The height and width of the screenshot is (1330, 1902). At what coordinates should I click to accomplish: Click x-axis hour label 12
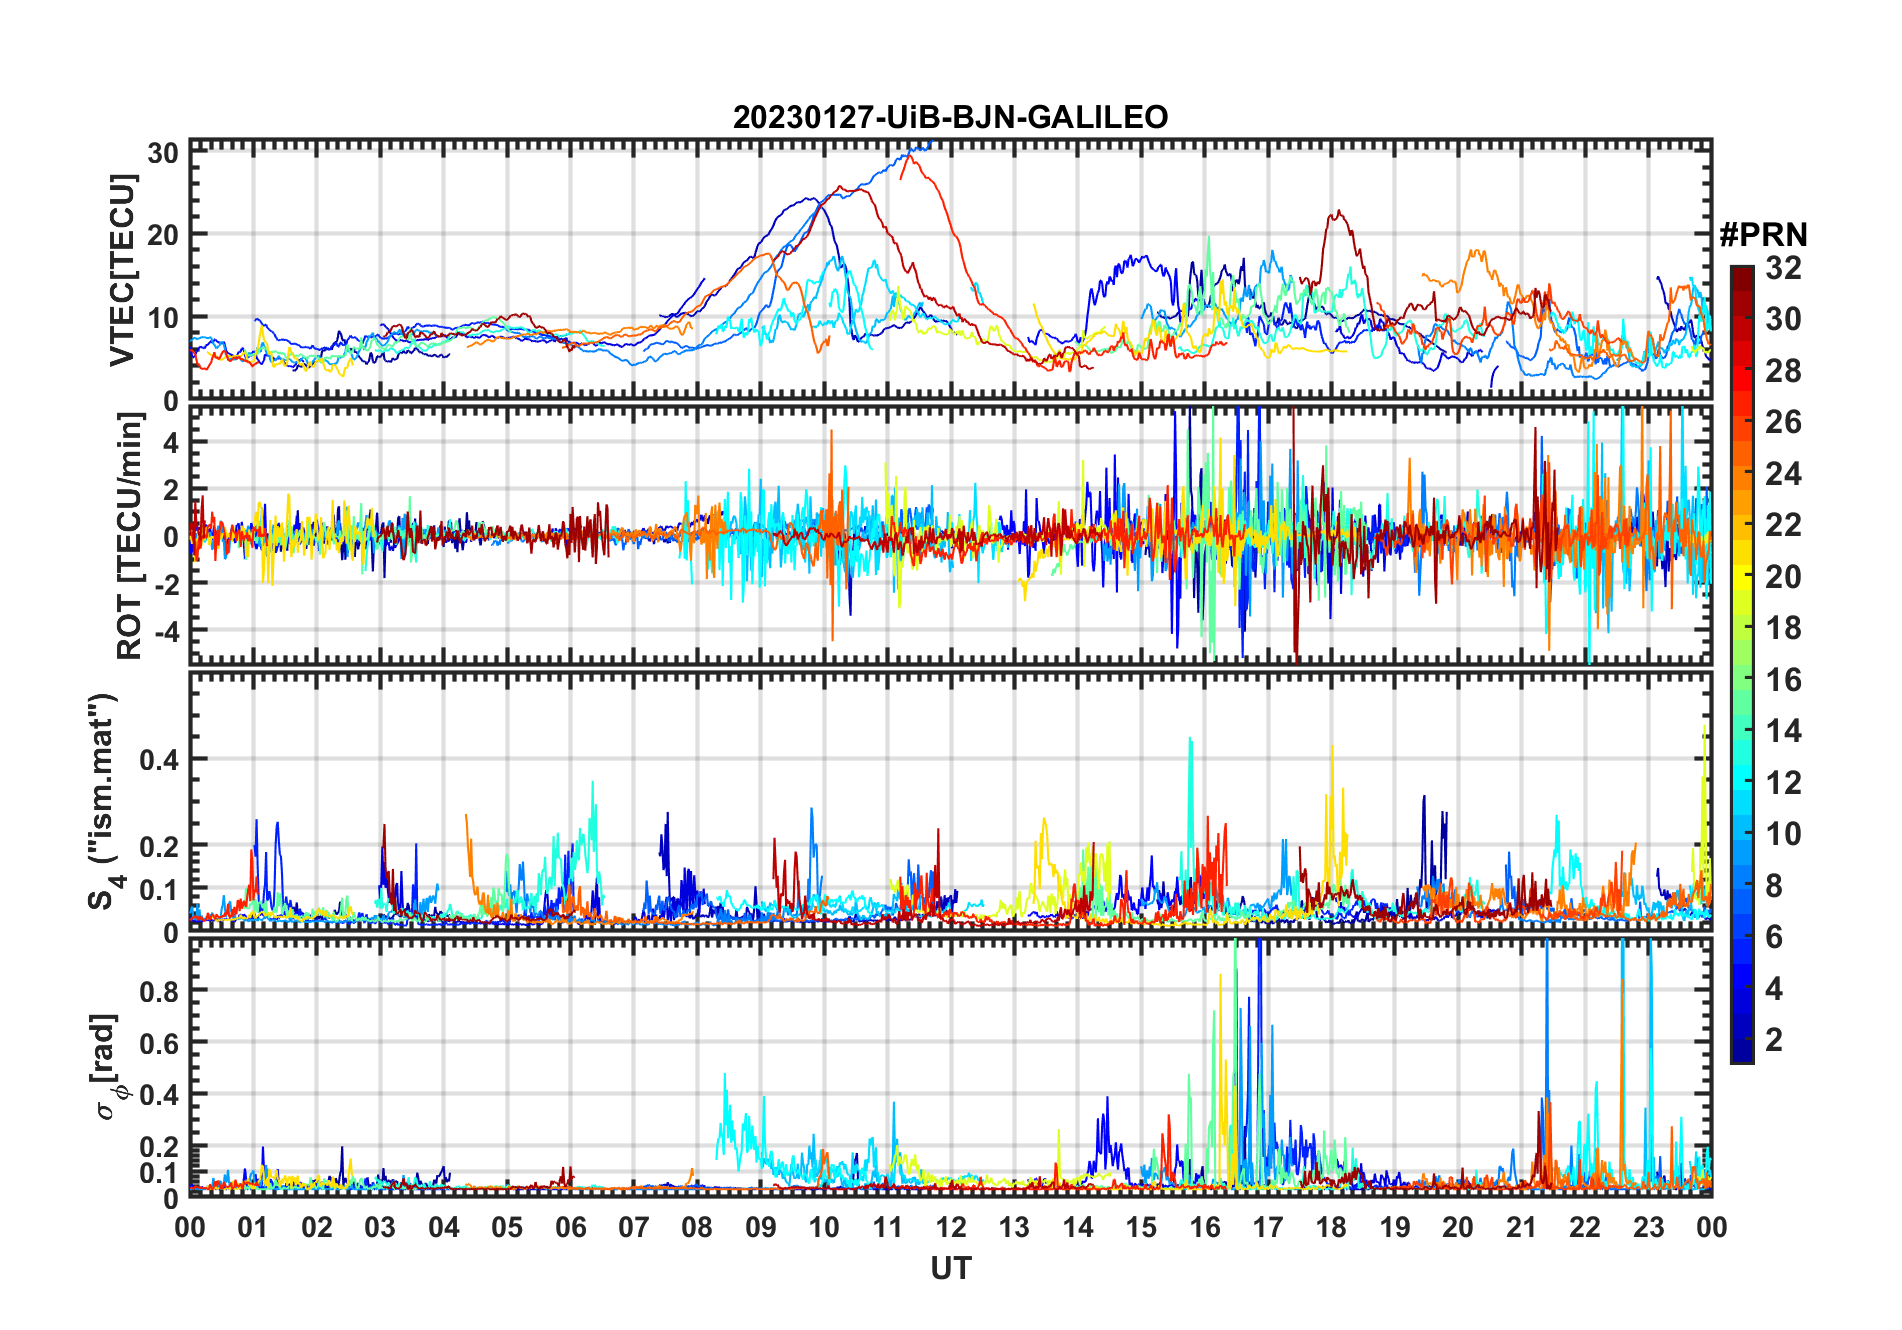click(951, 1227)
